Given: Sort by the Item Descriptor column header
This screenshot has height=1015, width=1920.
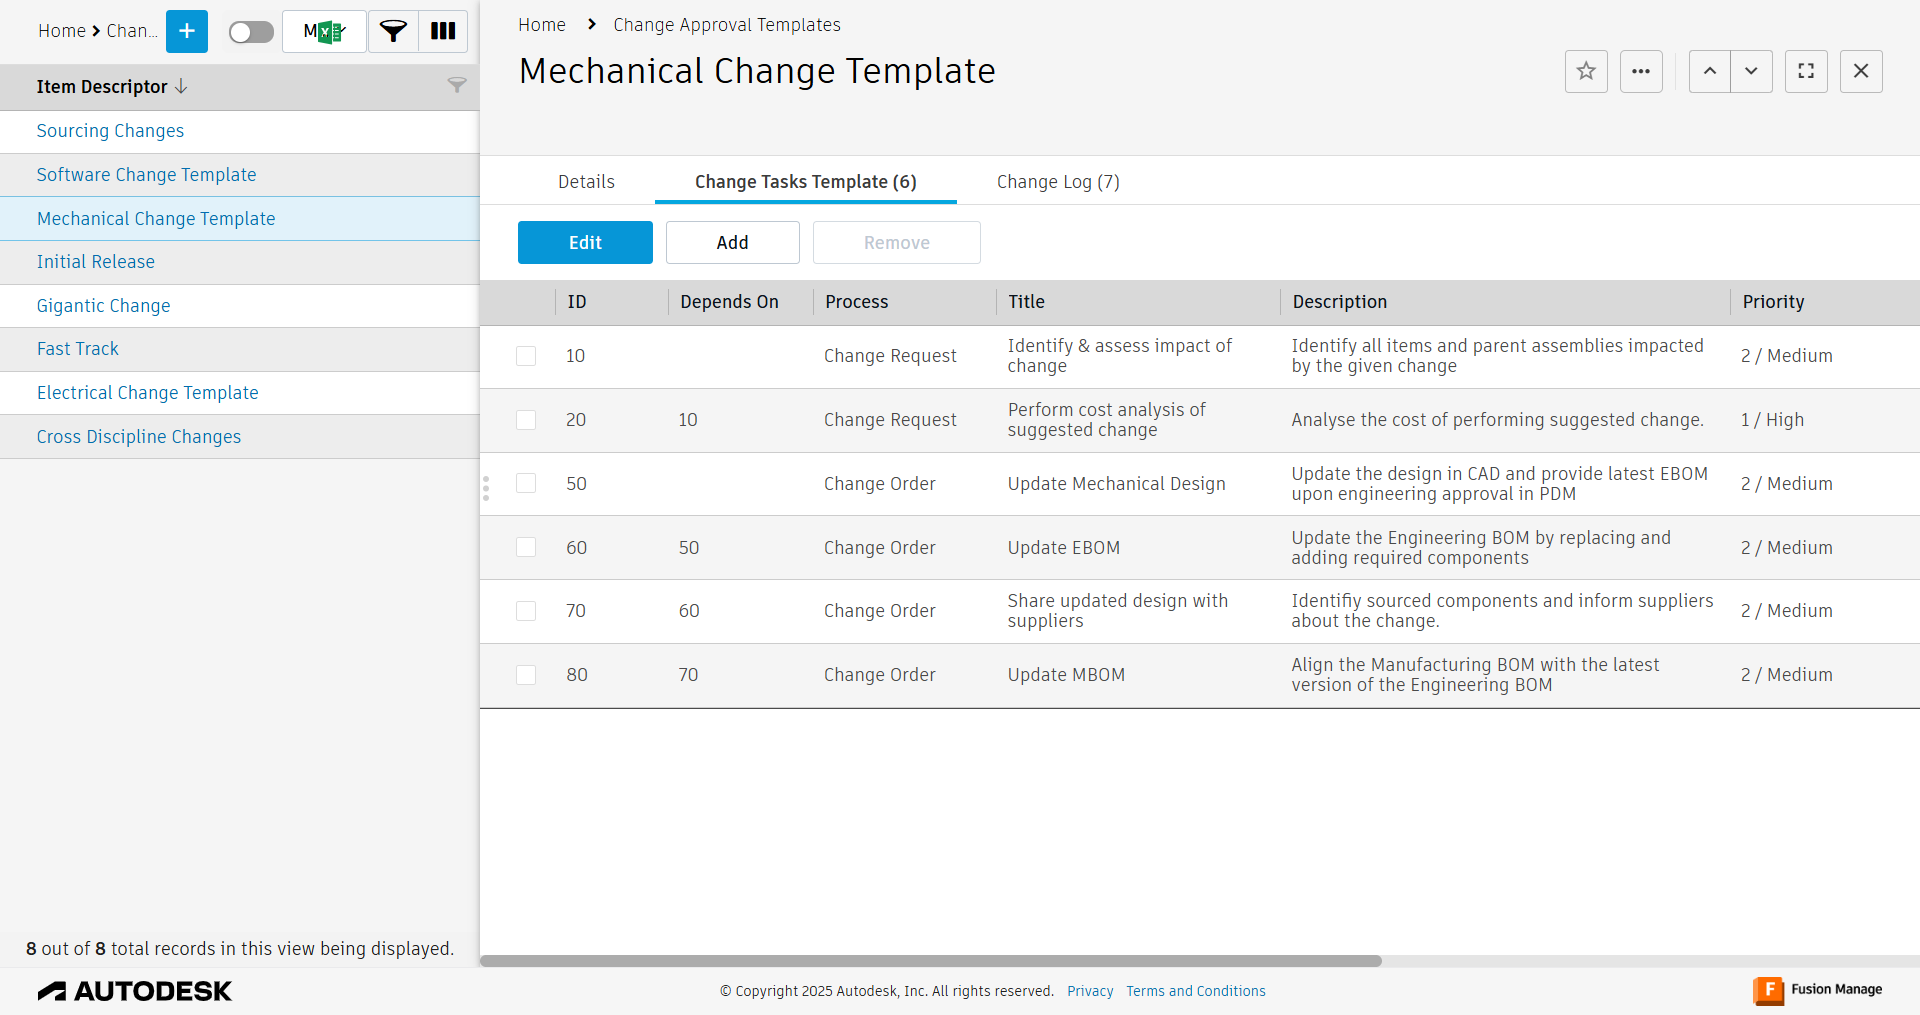Looking at the screenshot, I should (102, 87).
